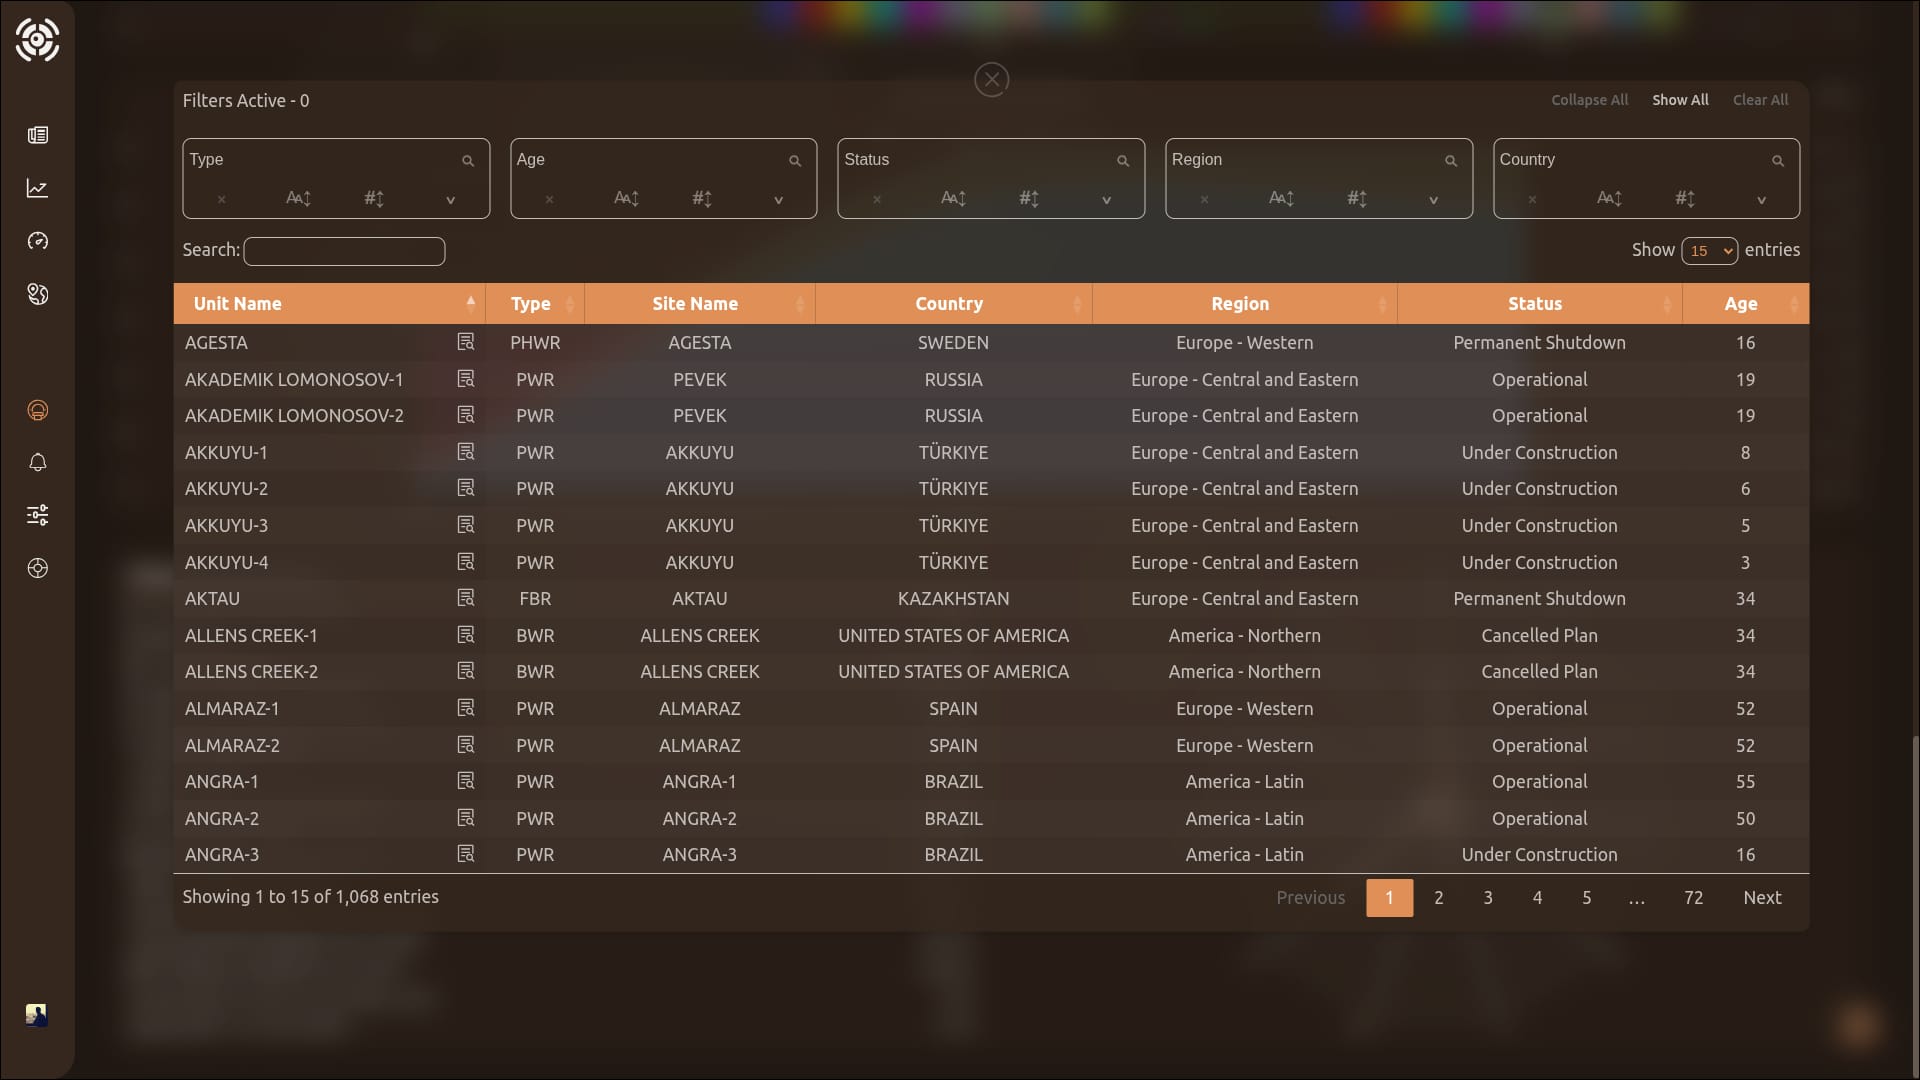Click current page 1 button
This screenshot has width=1920, height=1080.
[x=1389, y=898]
